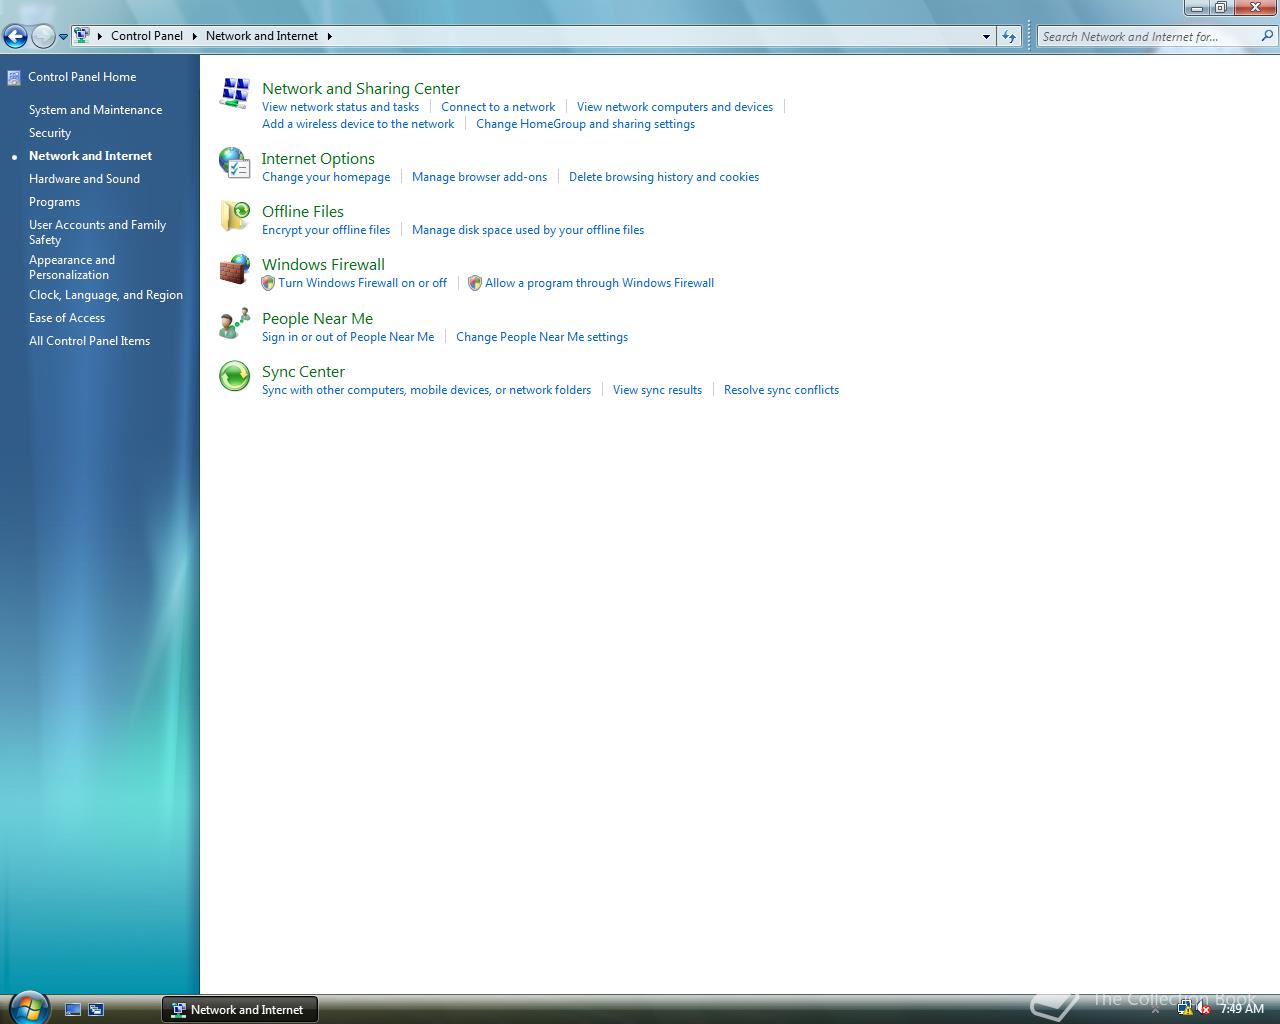Screen dimensions: 1280x1024
Task: Click the Network and Internet taskbar button
Action: (x=240, y=1010)
